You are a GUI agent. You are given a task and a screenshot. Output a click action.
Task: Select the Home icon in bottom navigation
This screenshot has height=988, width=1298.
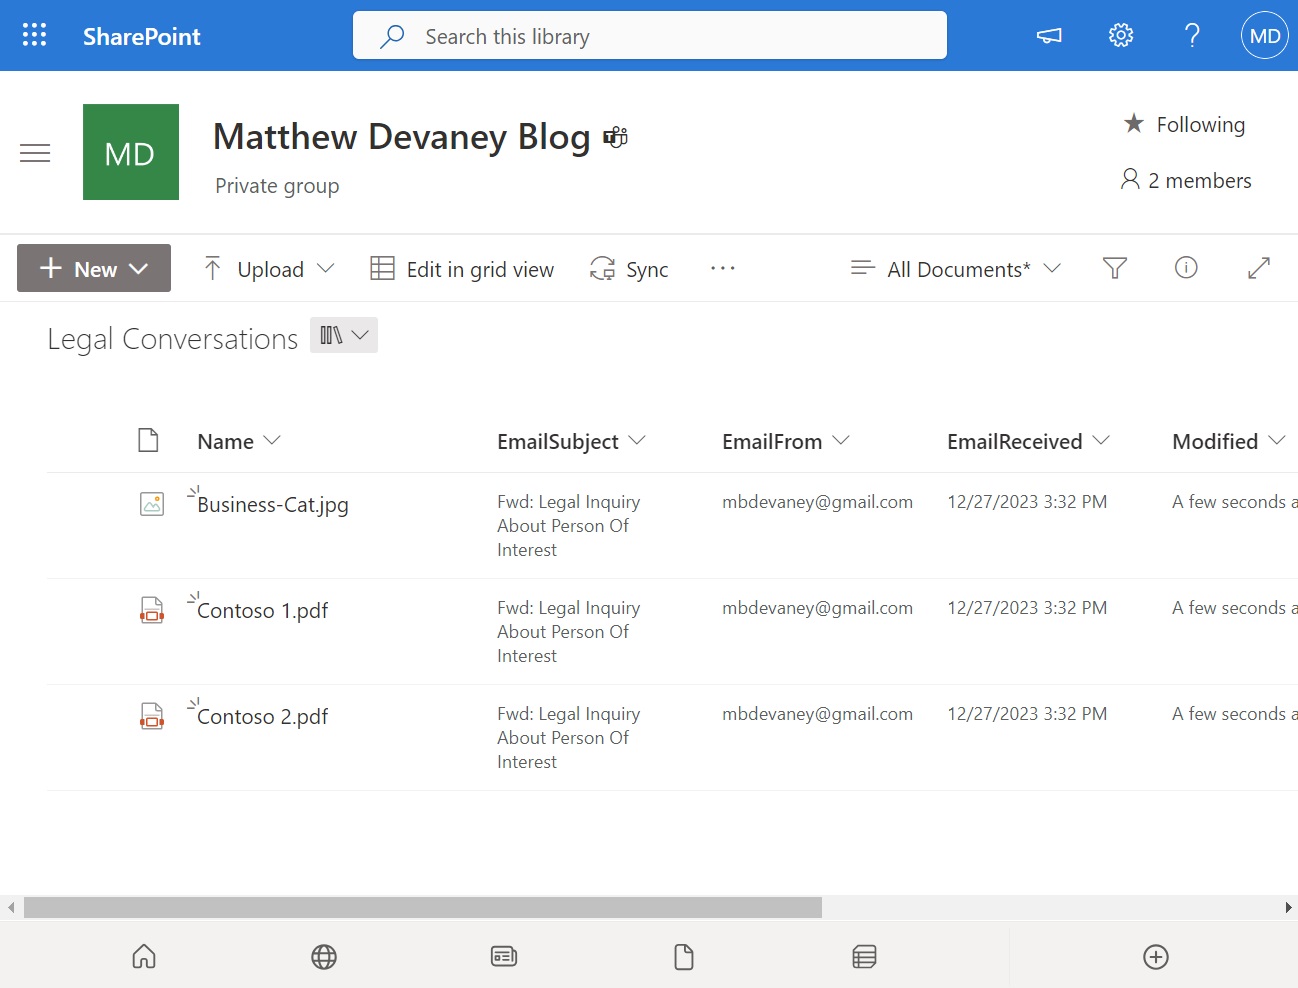[144, 956]
